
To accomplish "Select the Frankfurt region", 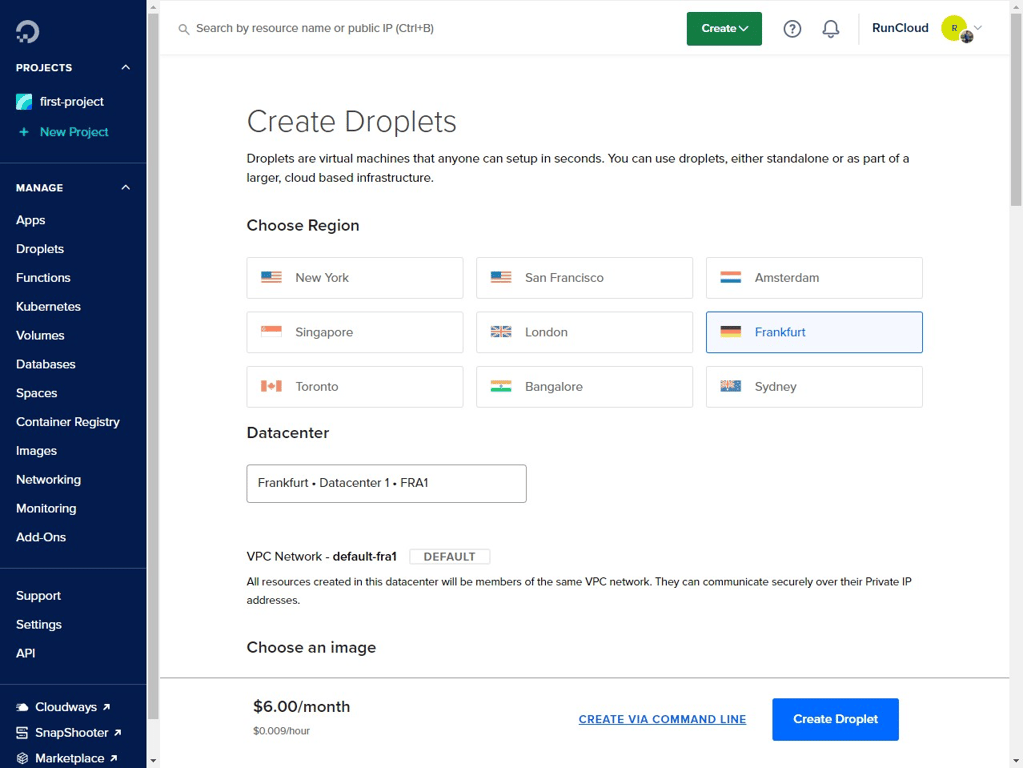I will [814, 332].
